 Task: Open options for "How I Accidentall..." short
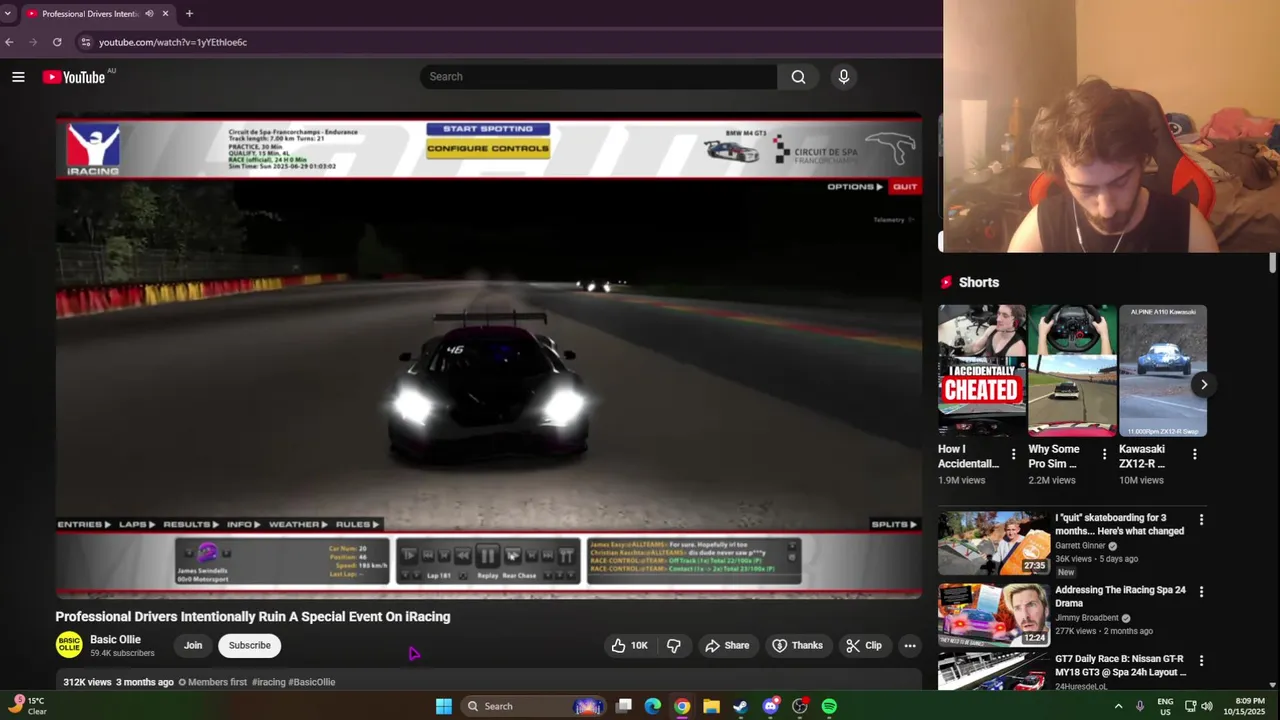pos(1014,454)
